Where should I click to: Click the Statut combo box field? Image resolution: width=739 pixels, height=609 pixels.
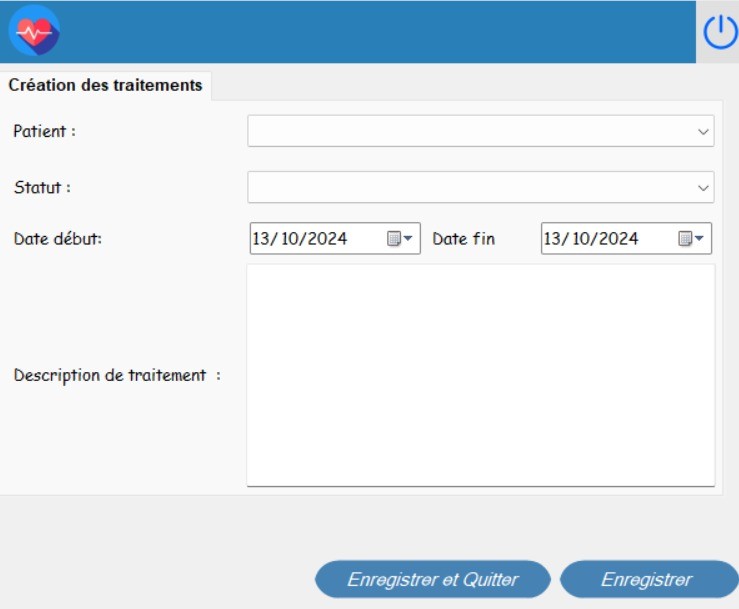pyautogui.click(x=481, y=188)
